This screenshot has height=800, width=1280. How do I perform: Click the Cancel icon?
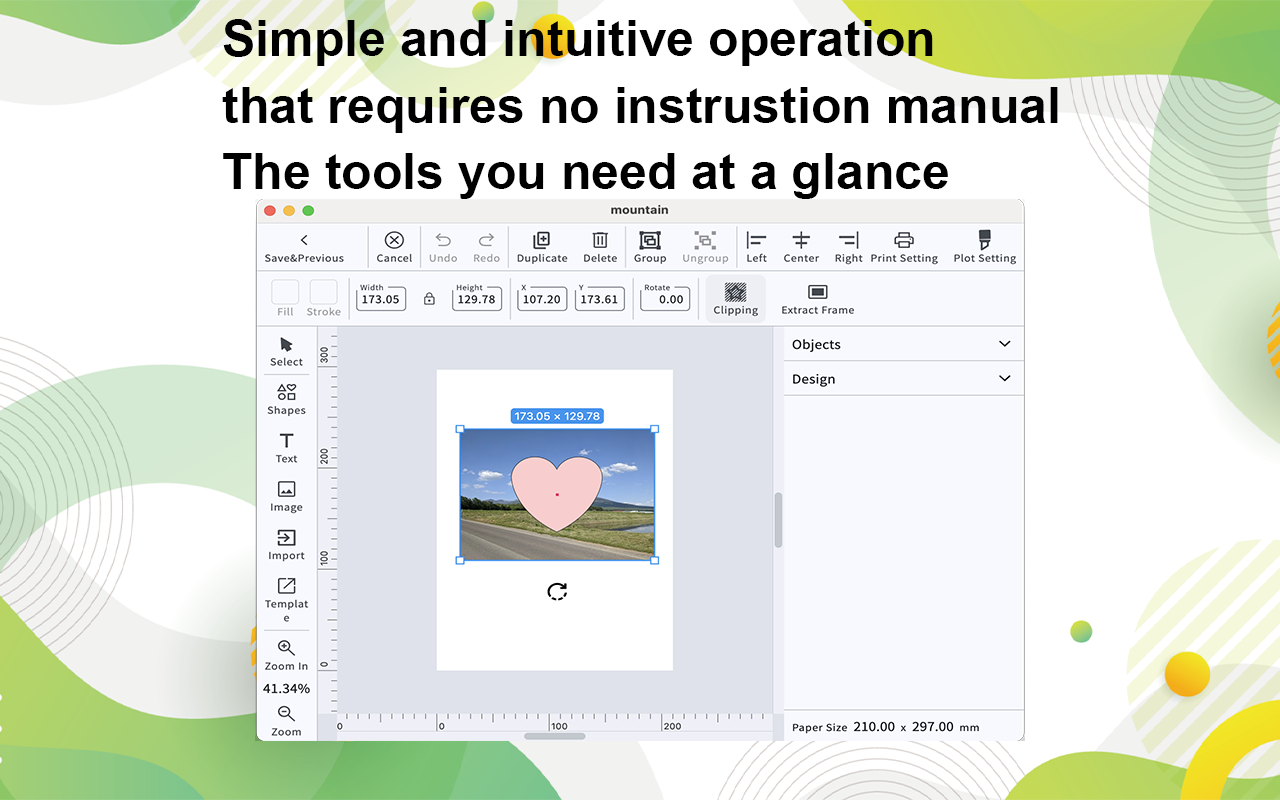point(394,240)
